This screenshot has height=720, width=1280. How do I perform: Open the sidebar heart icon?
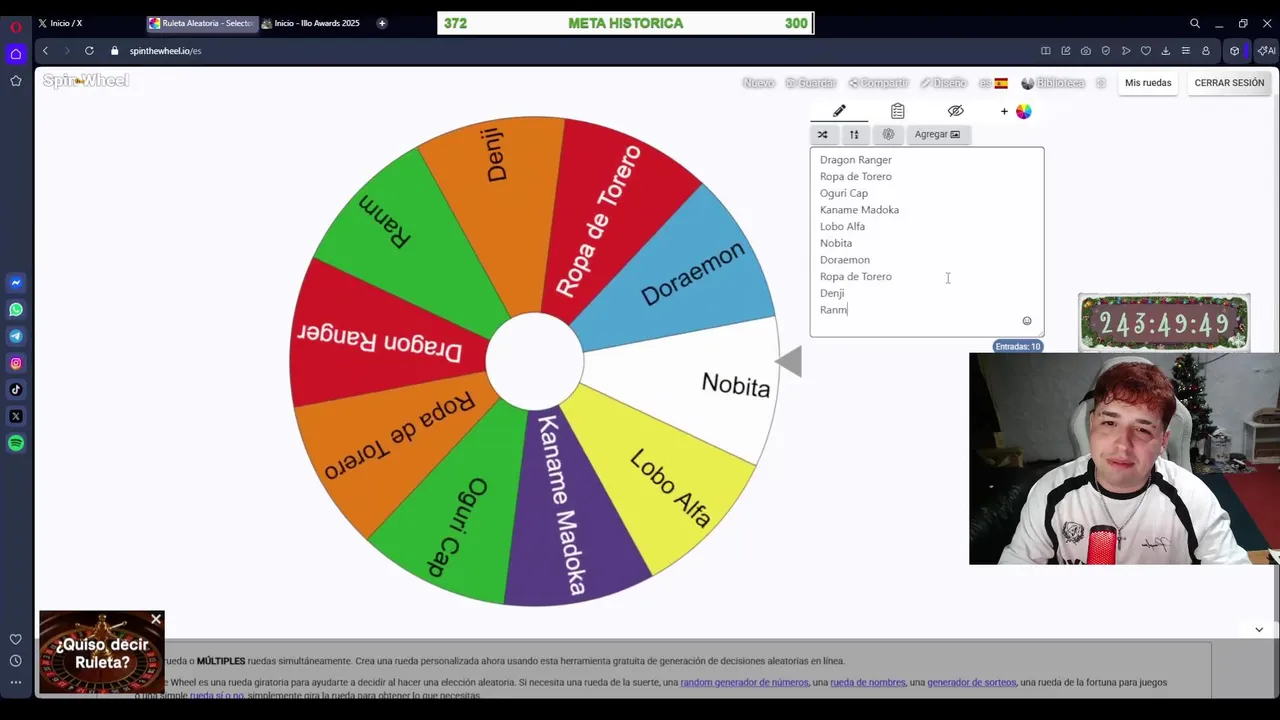pos(16,640)
